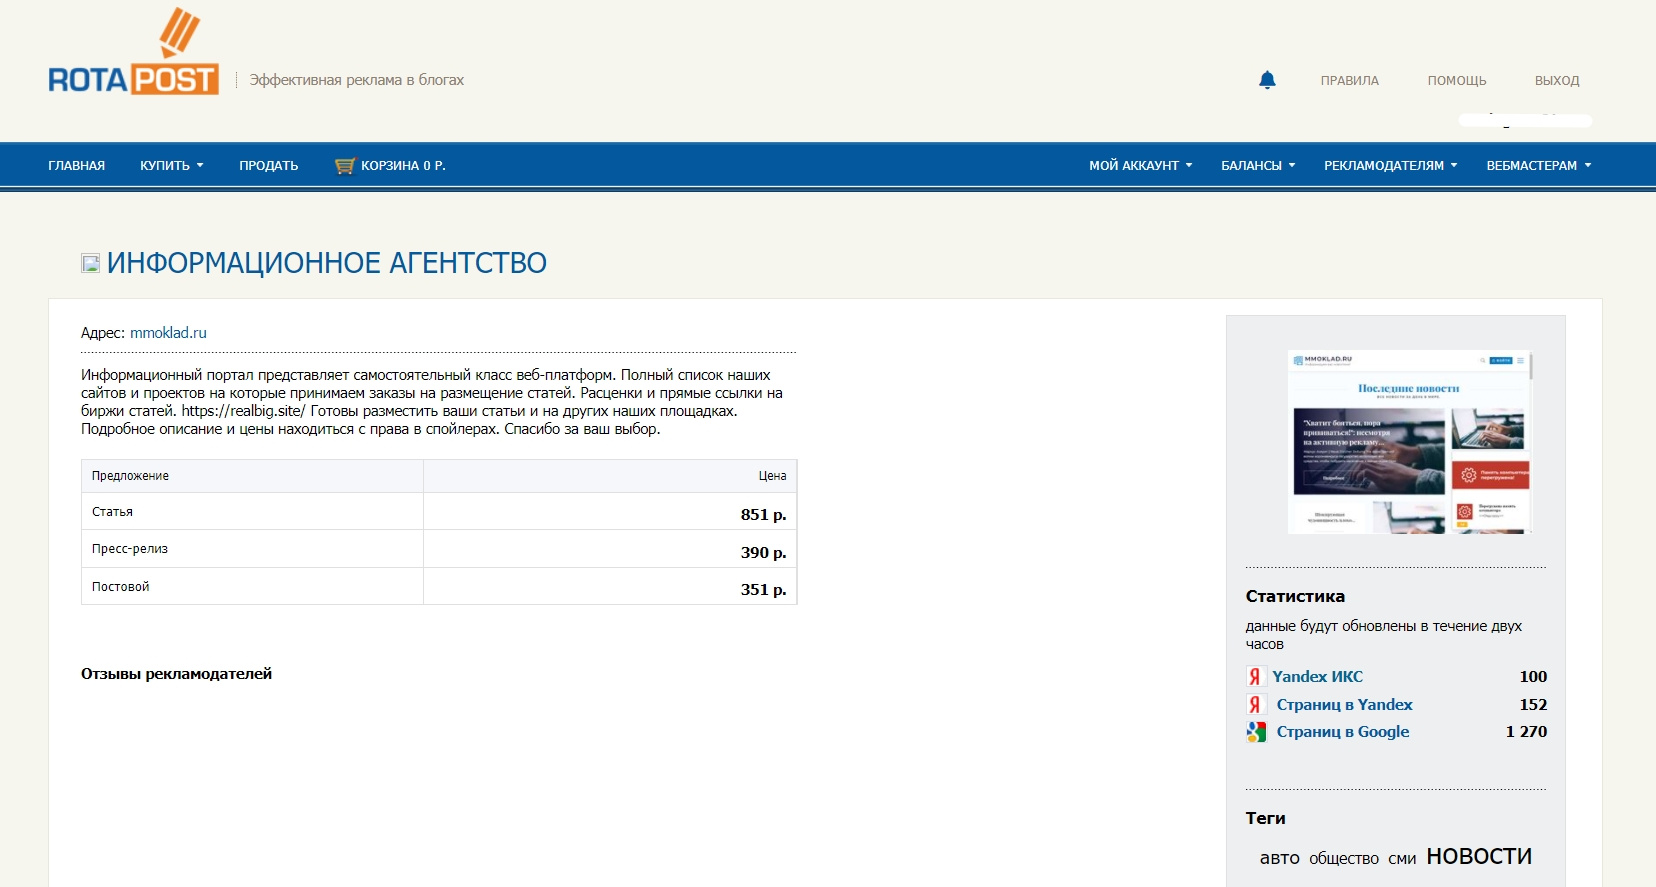Click the 390 р. price value
The height and width of the screenshot is (887, 1656).
[x=763, y=552]
